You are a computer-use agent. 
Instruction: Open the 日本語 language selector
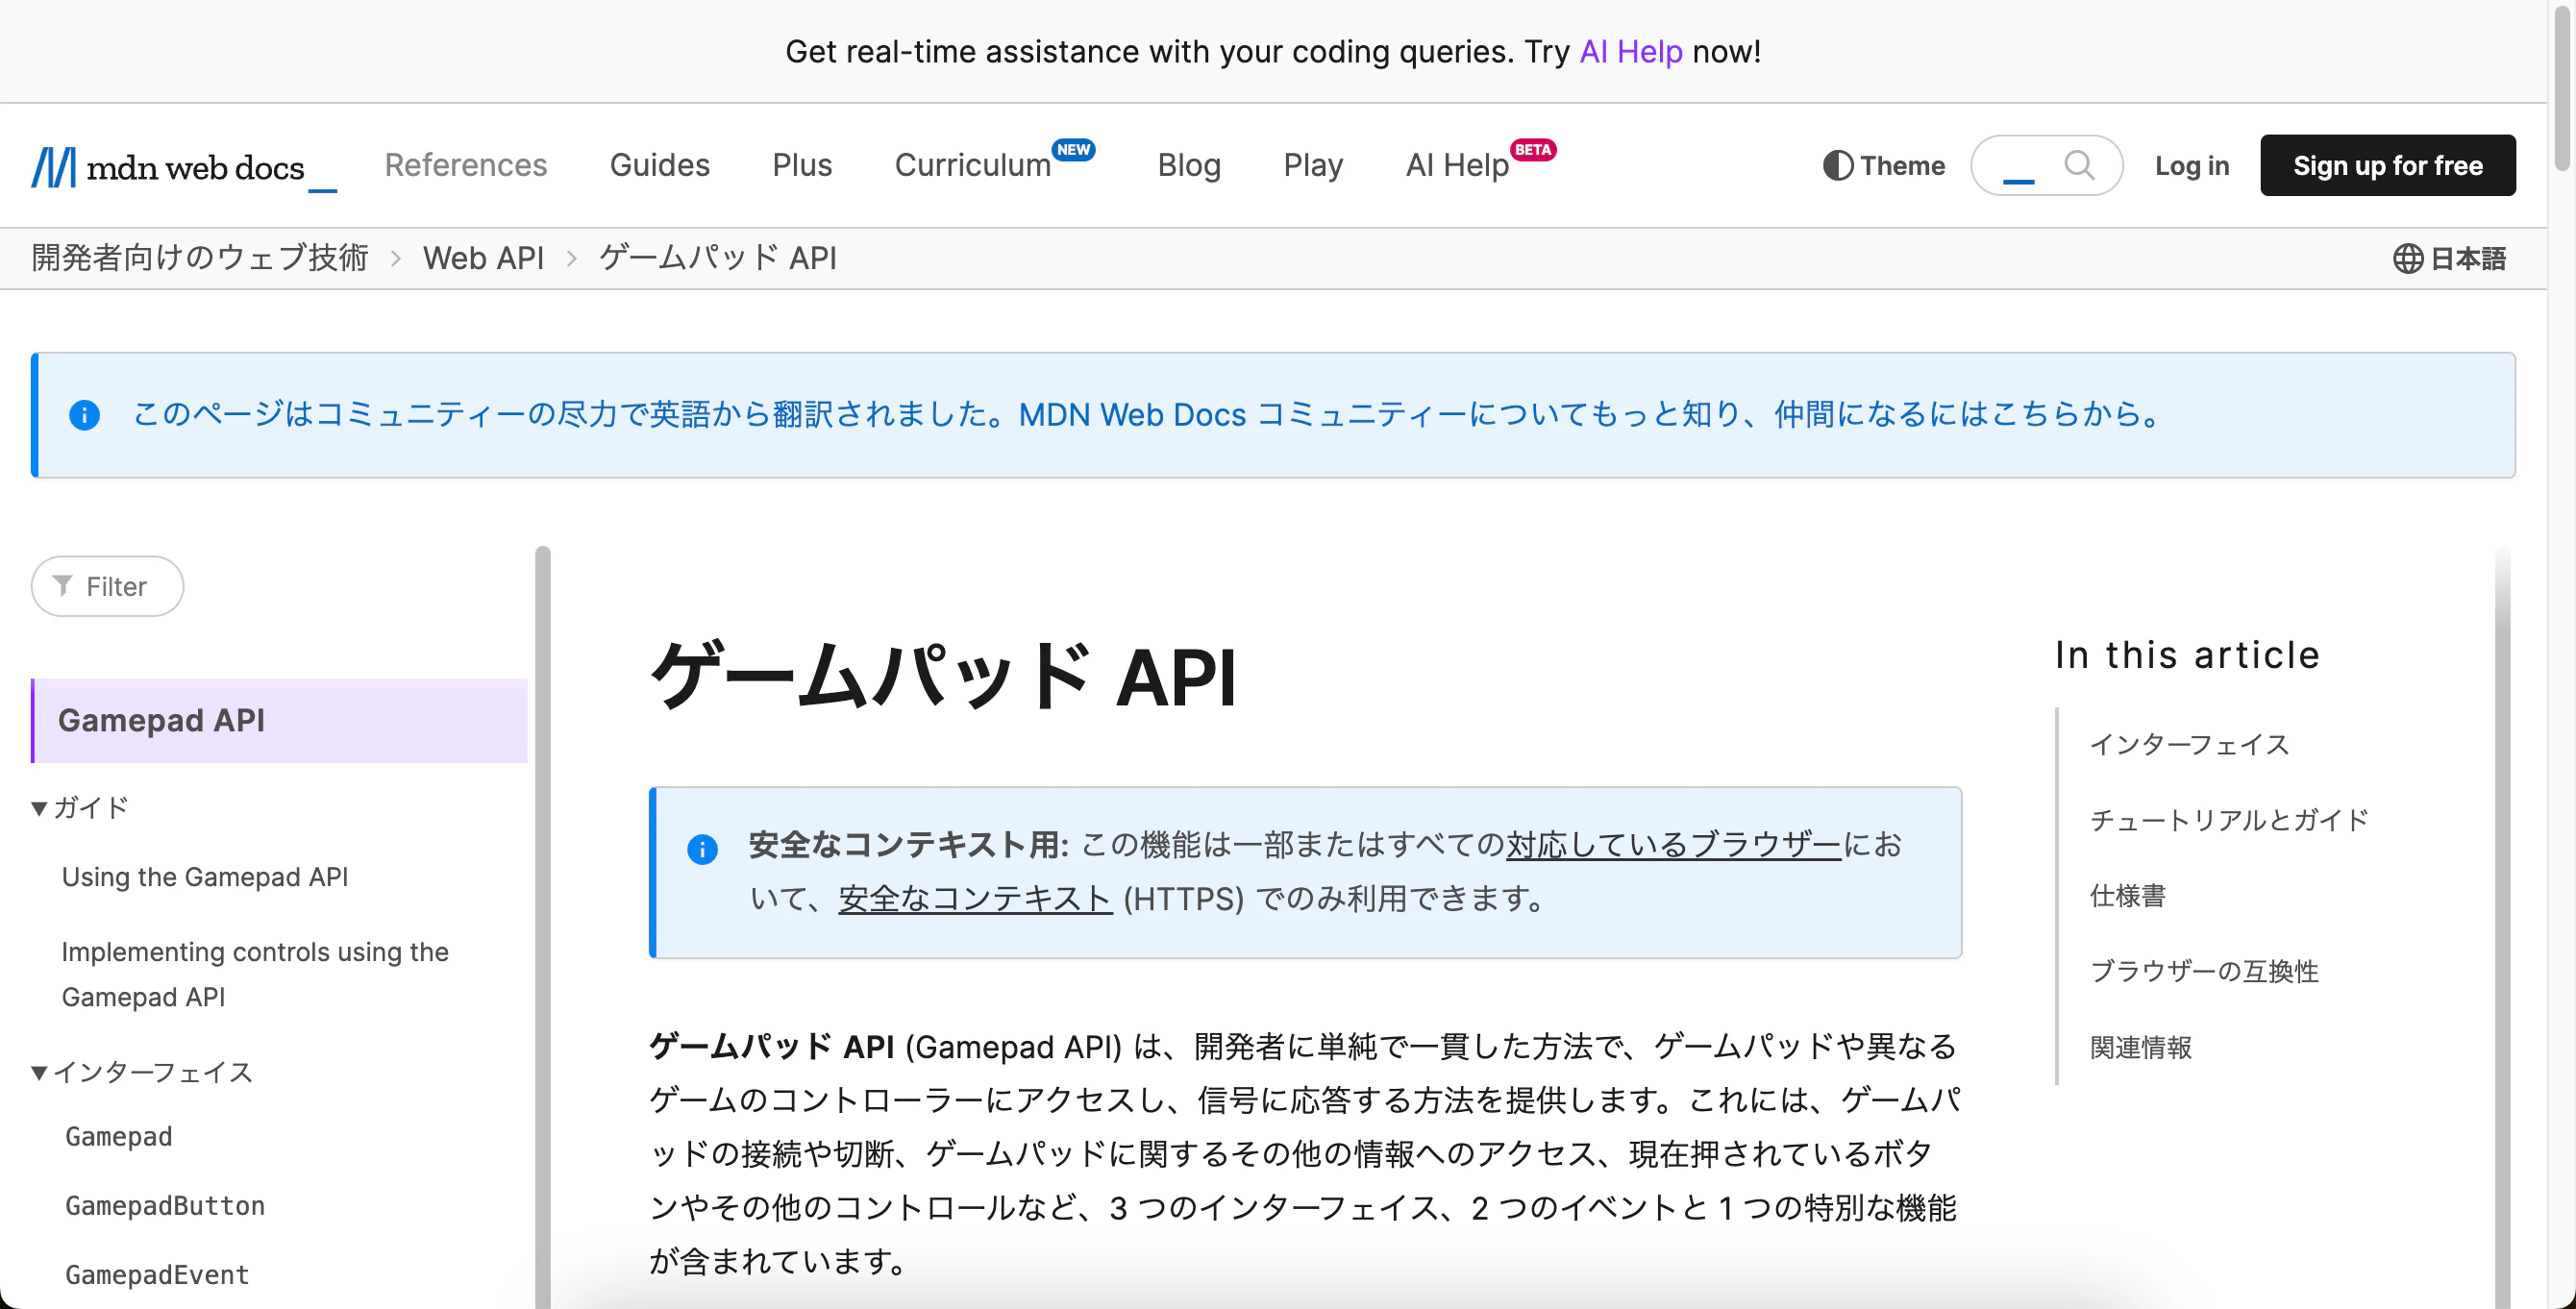coord(2450,259)
